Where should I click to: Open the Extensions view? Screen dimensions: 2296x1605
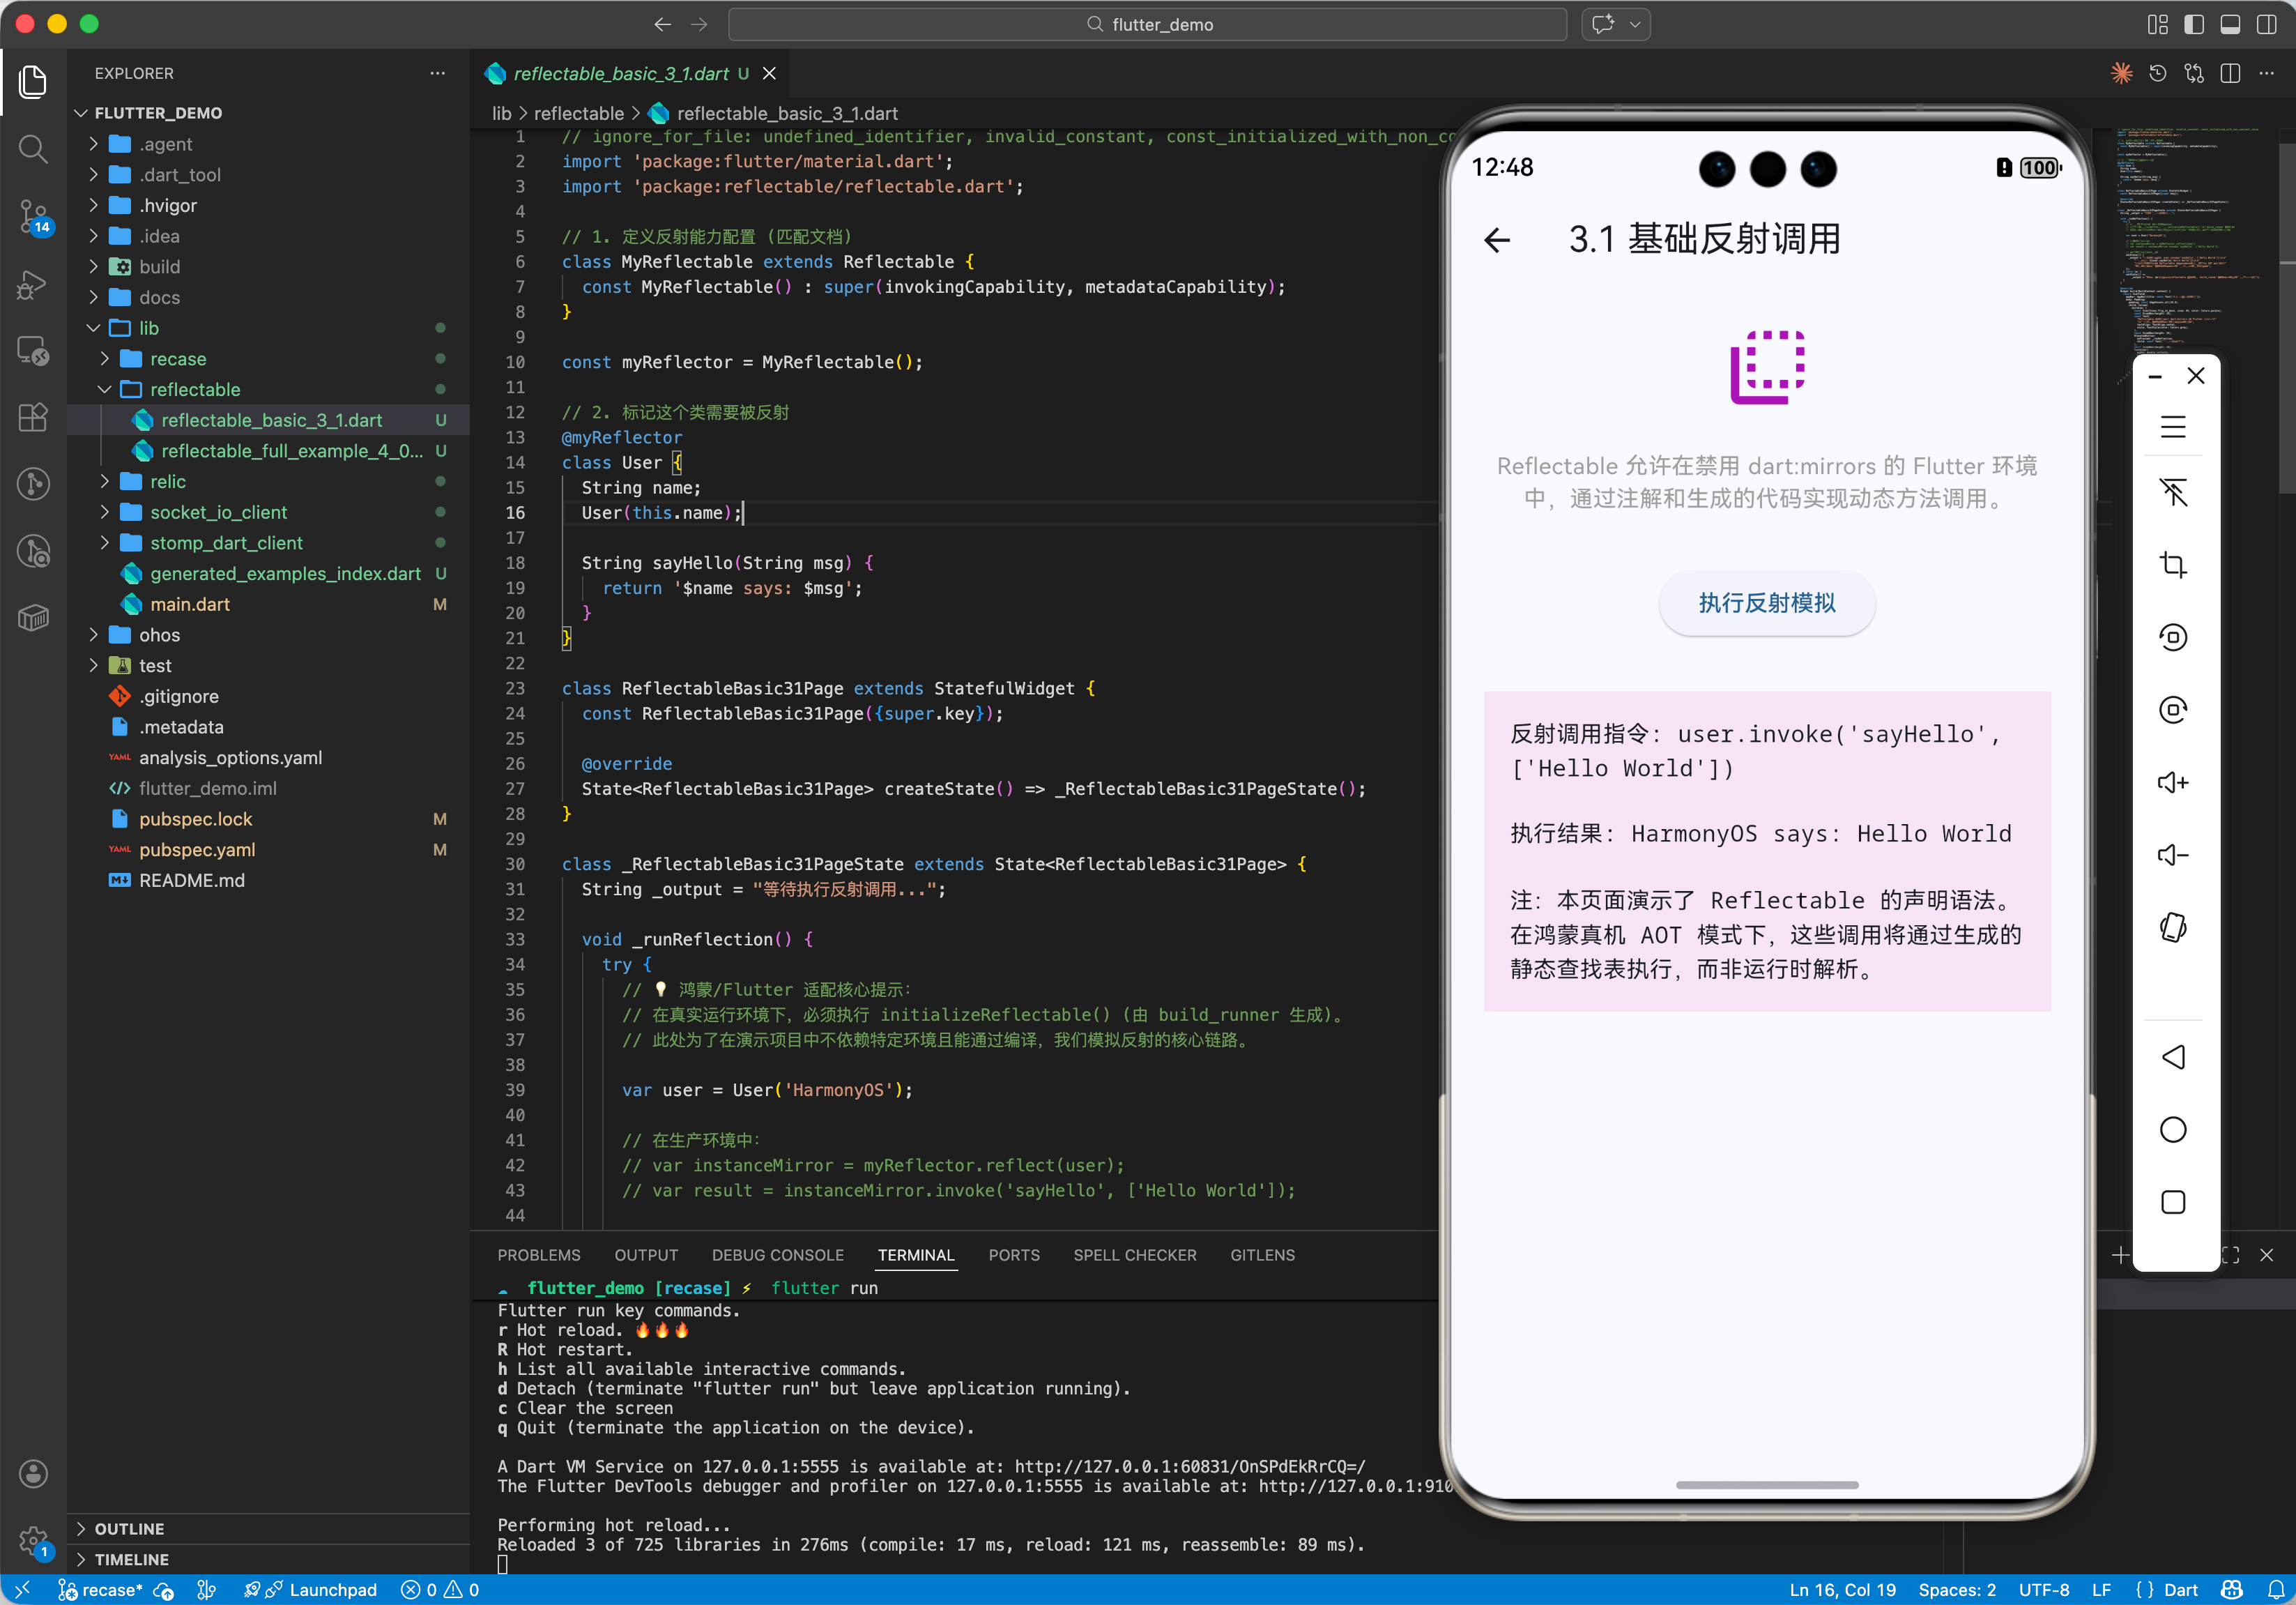[33, 417]
